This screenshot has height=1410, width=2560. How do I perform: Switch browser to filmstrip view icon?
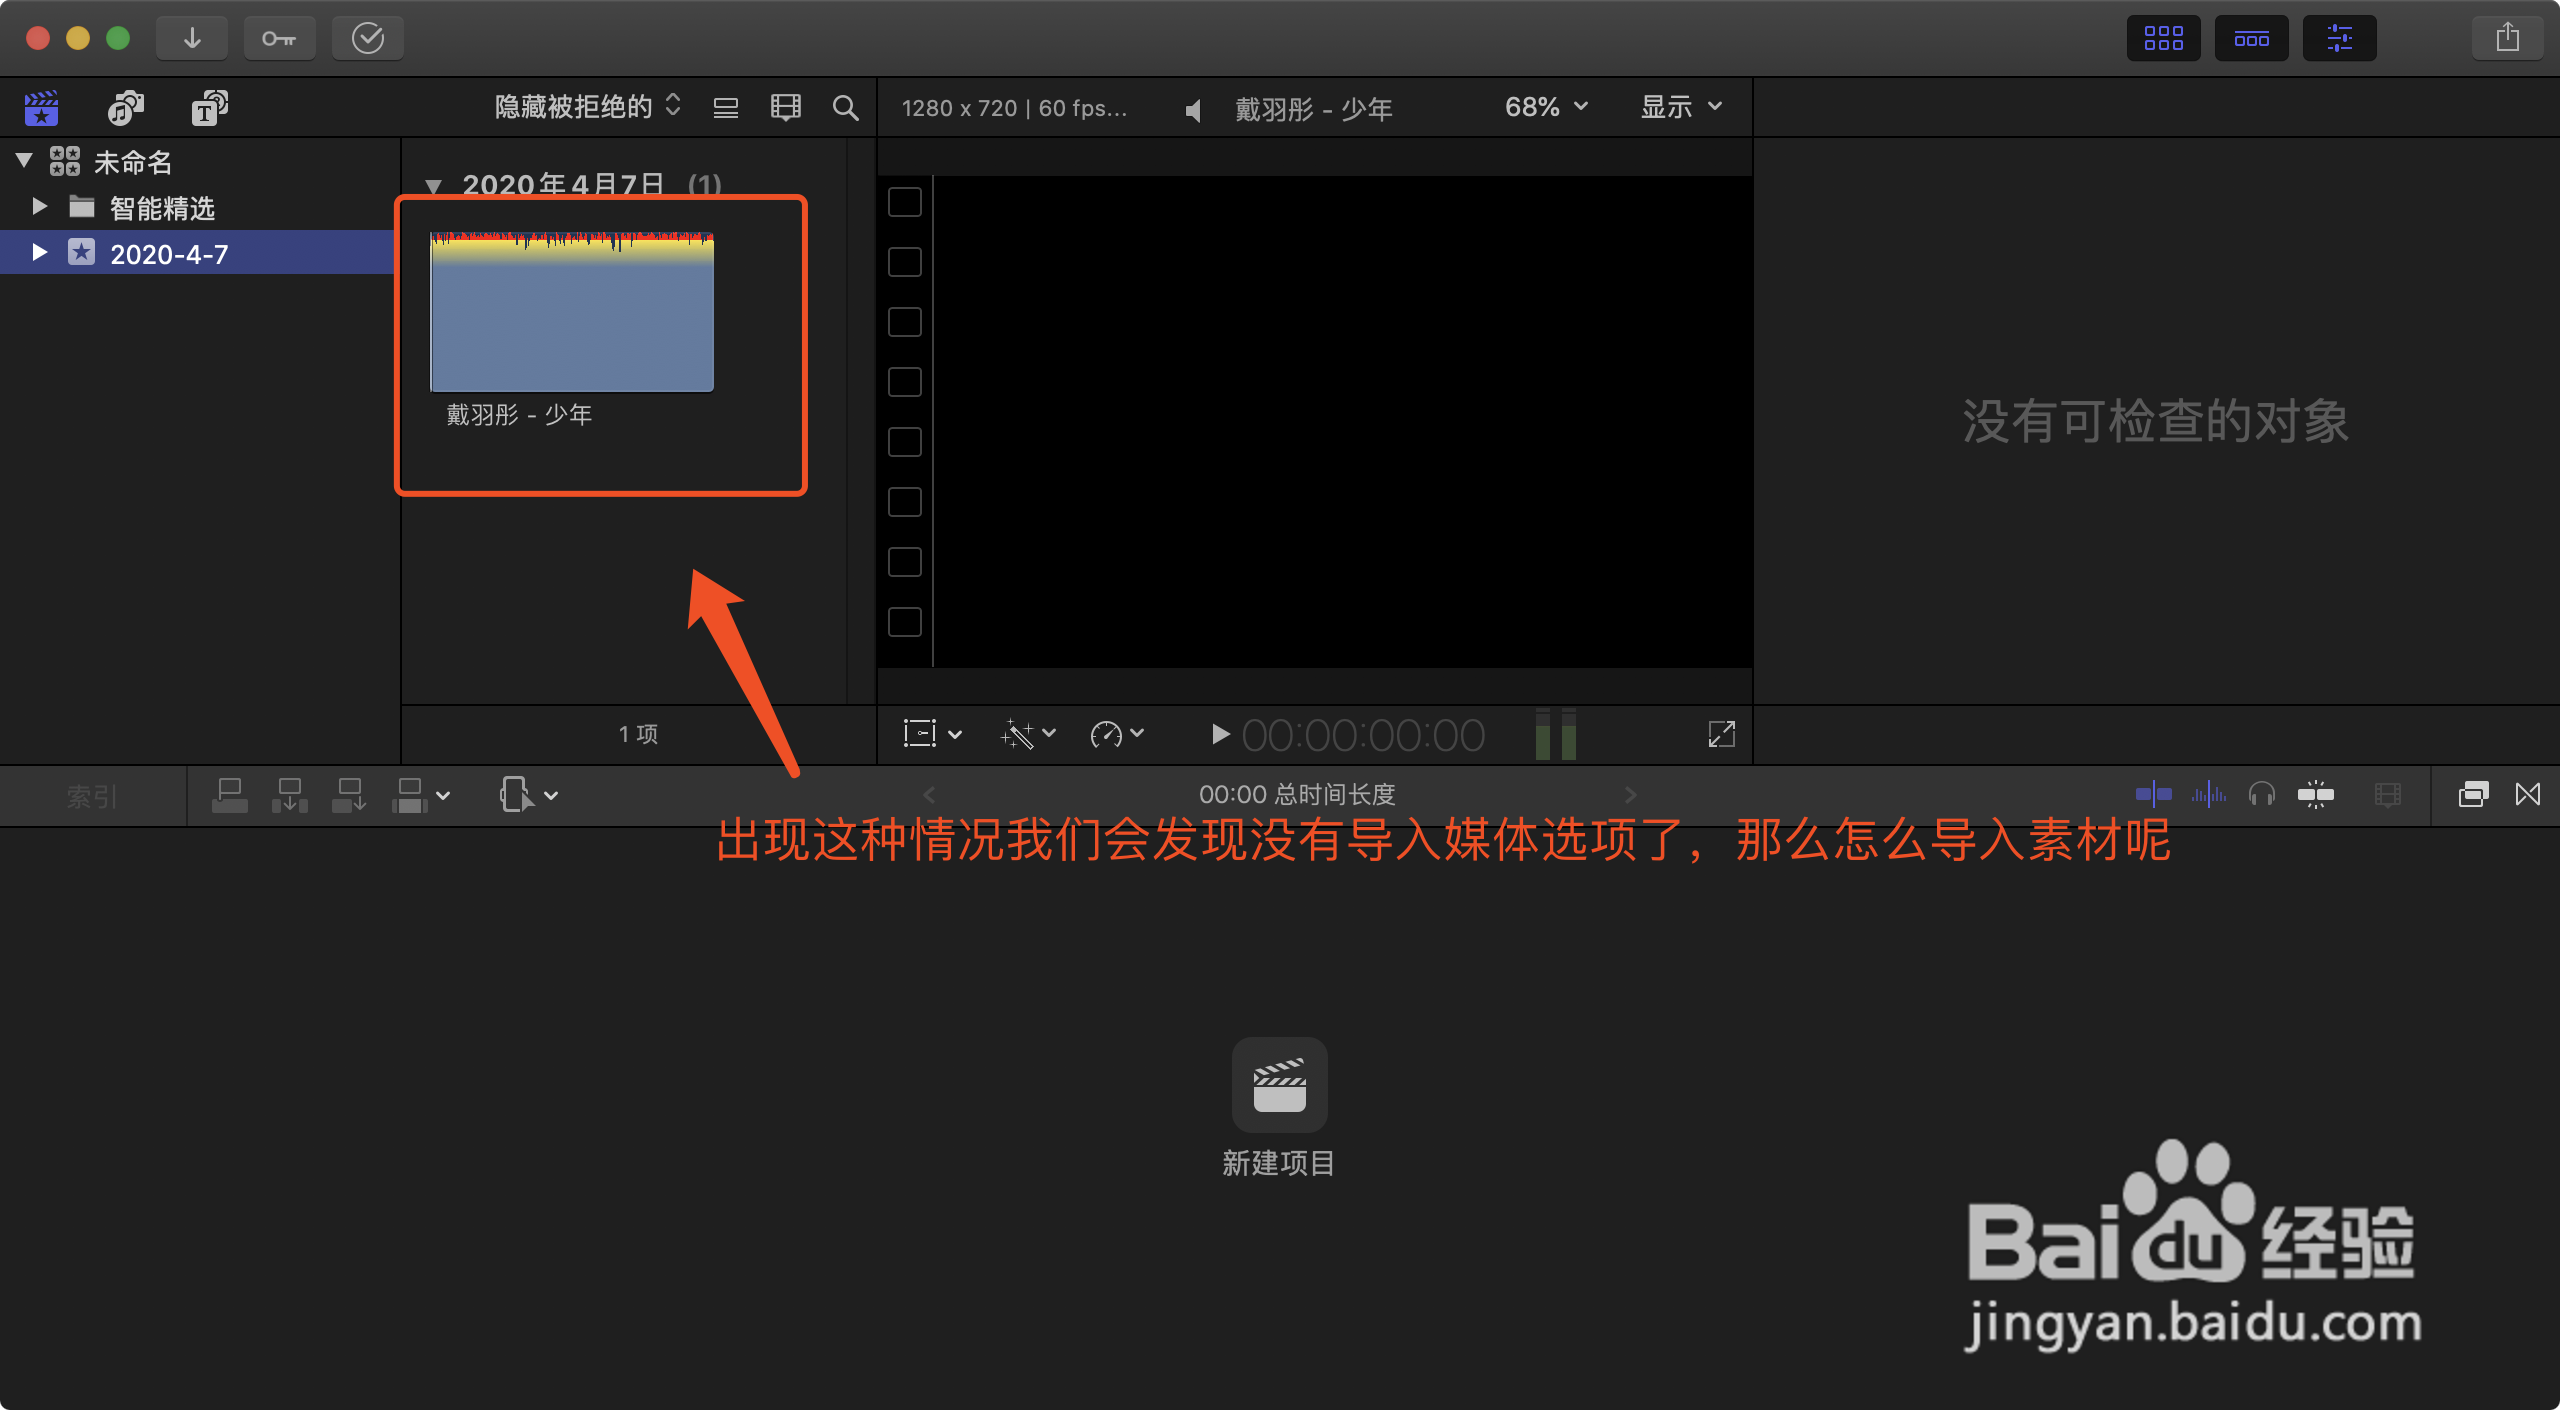pos(786,107)
